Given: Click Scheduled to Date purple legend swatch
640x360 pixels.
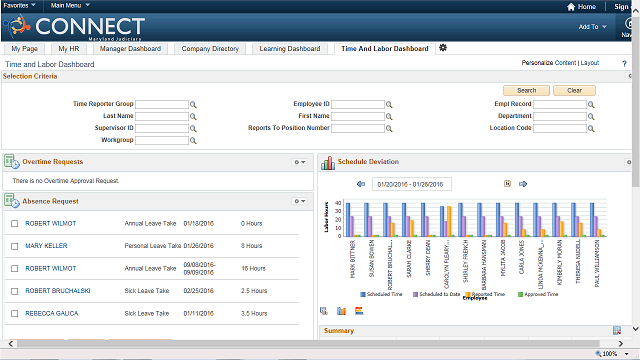Looking at the screenshot, I should point(416,294).
